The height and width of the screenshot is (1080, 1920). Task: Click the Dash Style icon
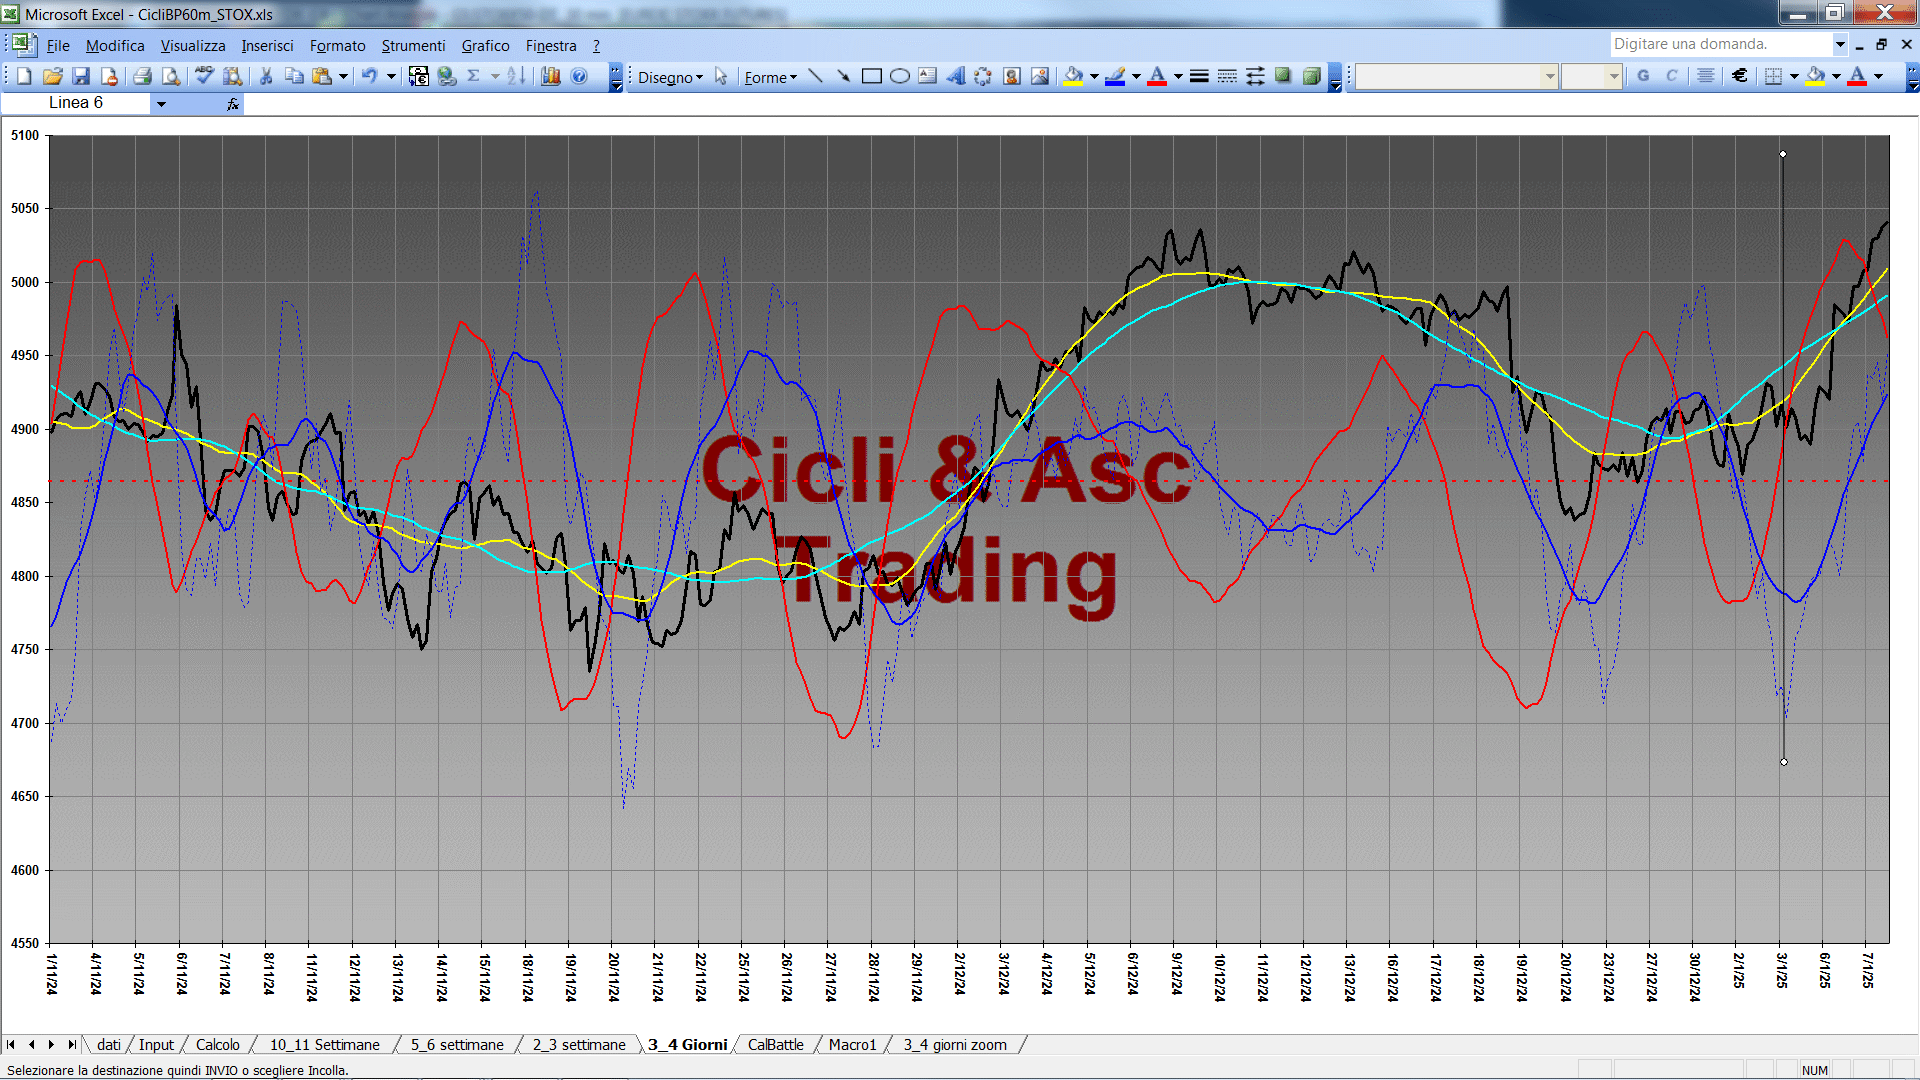[x=1227, y=77]
